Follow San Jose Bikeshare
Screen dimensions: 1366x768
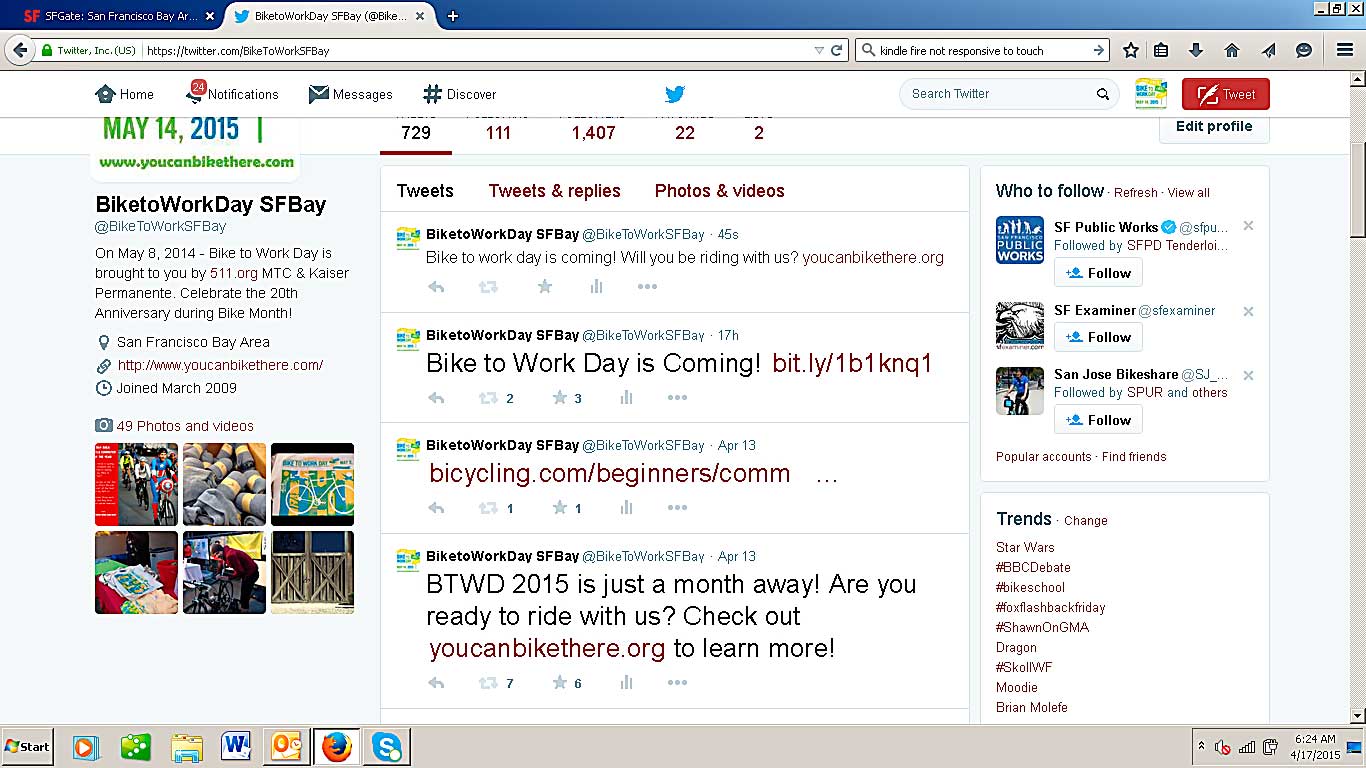click(x=1098, y=420)
